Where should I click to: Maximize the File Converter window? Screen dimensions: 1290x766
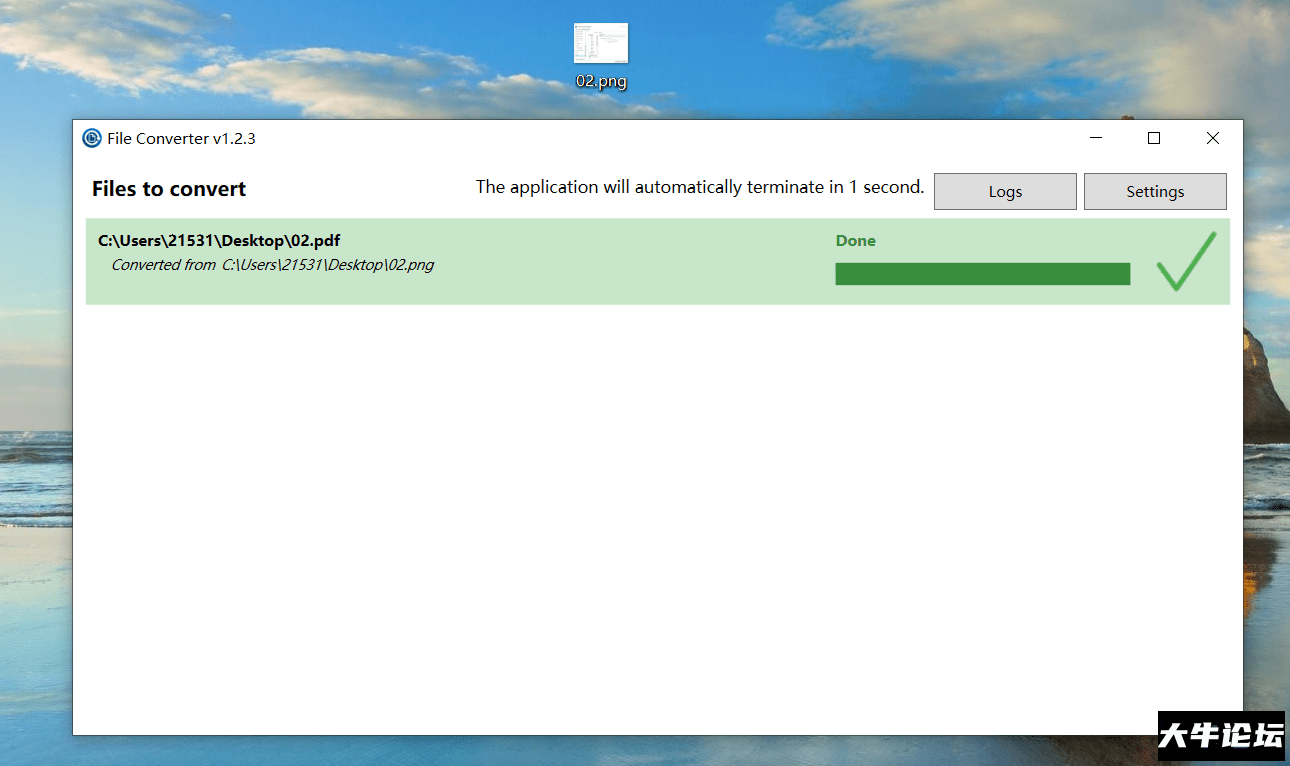coord(1154,138)
